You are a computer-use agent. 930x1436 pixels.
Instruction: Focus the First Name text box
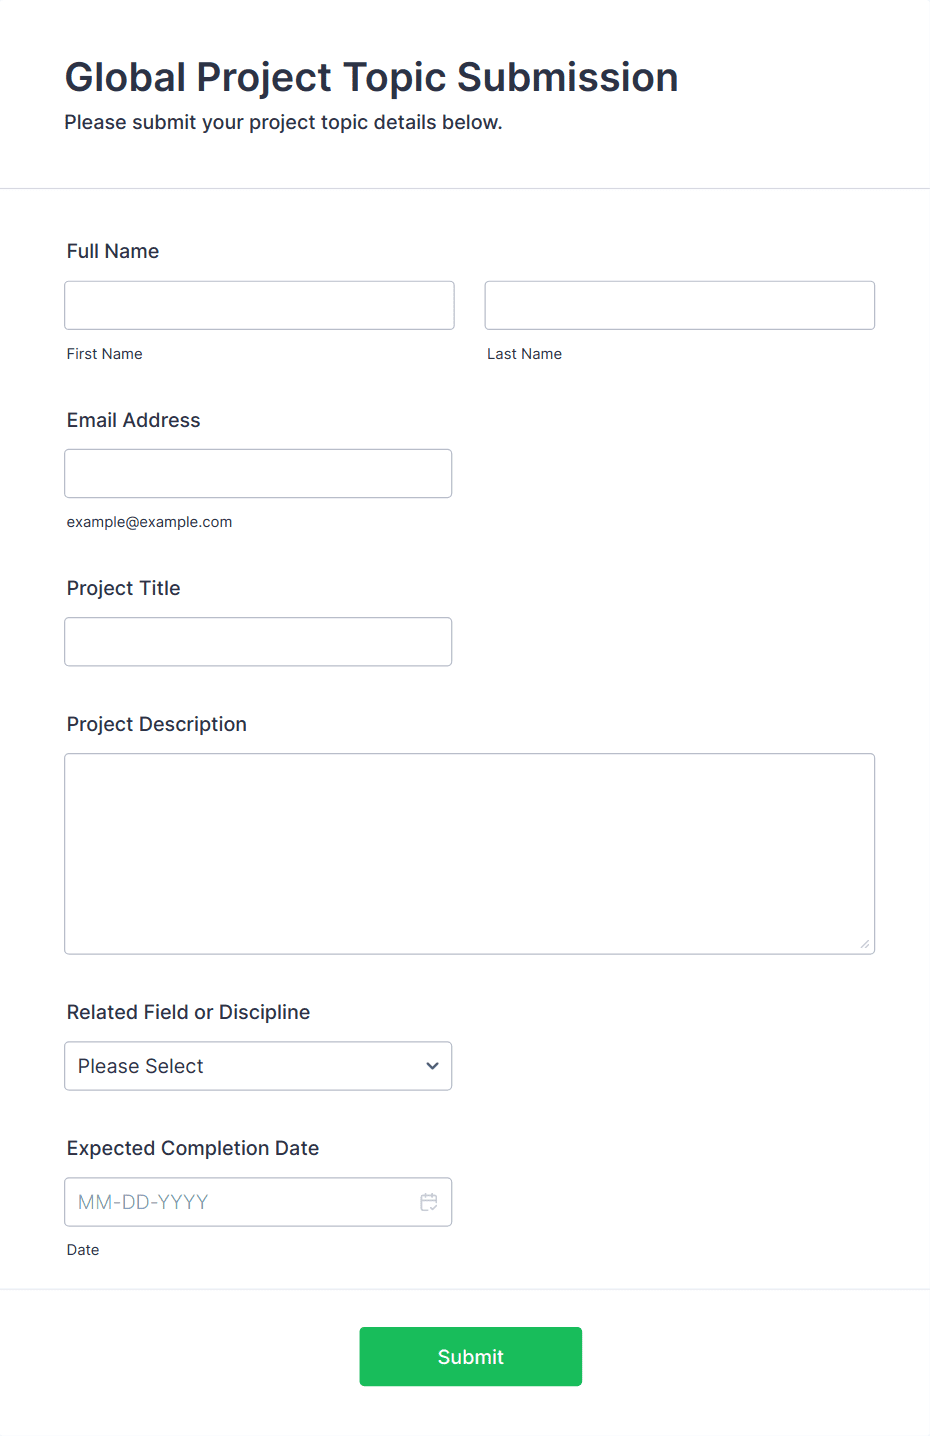[x=259, y=305]
